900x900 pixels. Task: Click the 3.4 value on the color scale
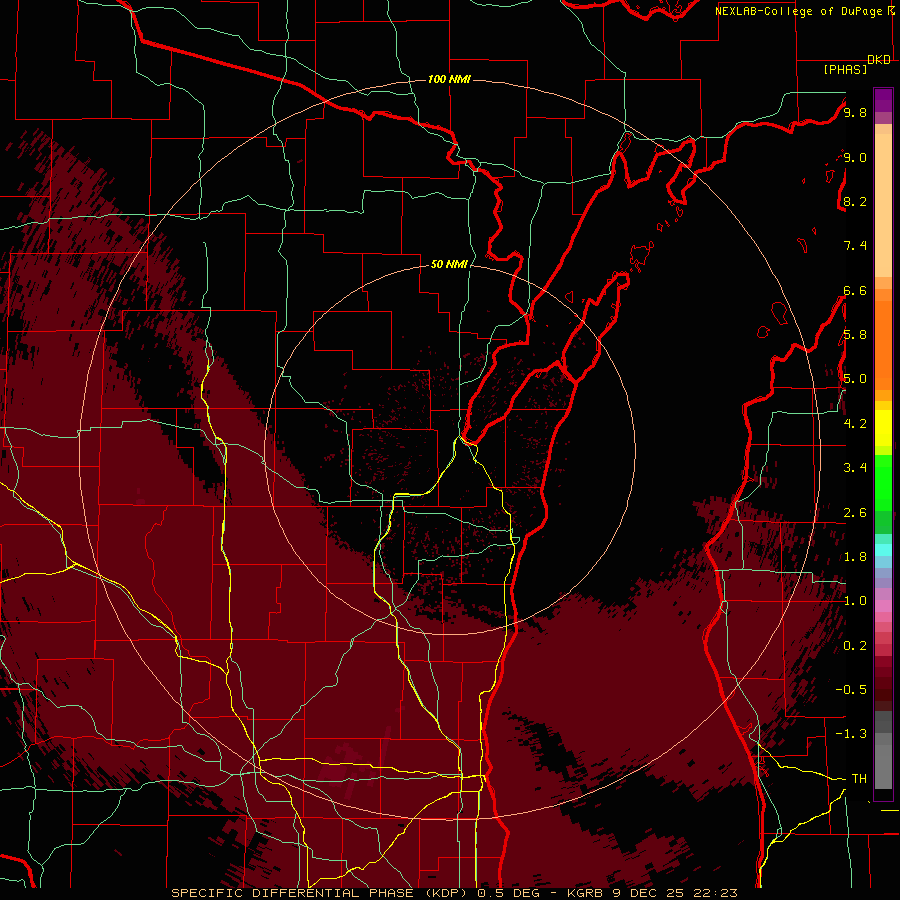point(855,467)
